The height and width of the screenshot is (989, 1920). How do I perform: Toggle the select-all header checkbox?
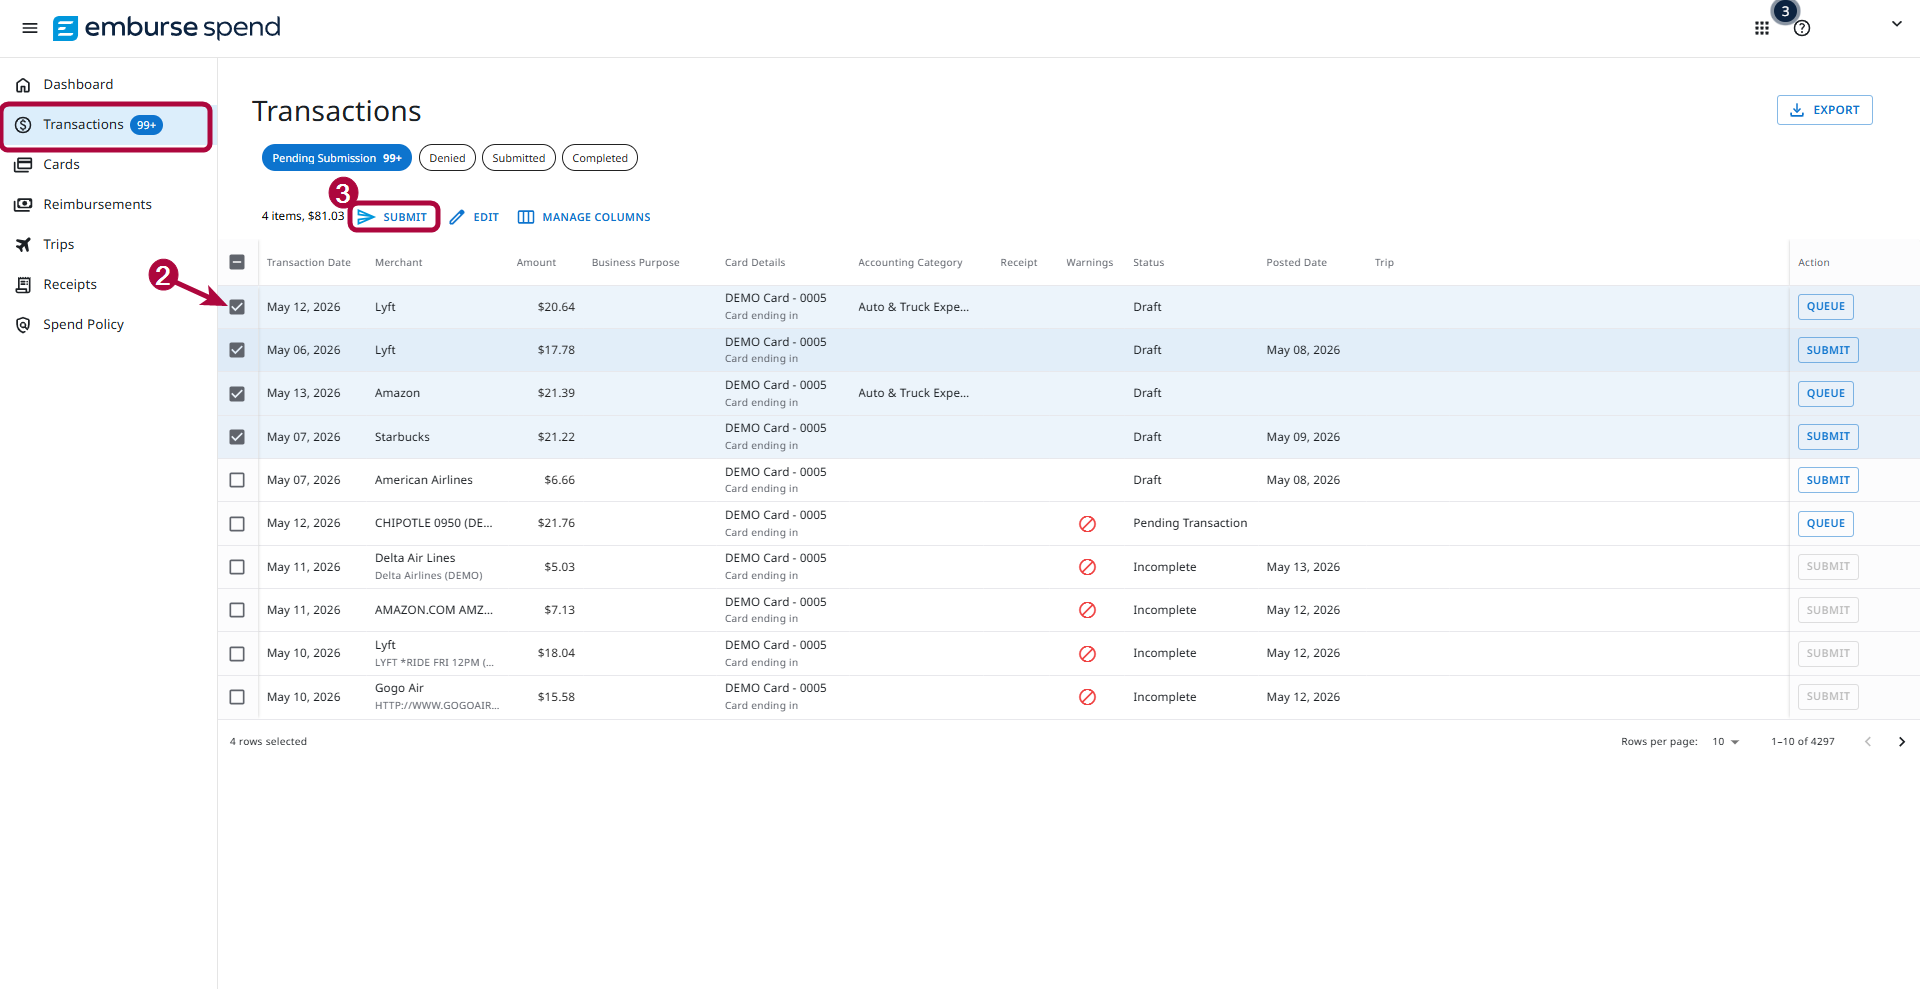(237, 262)
